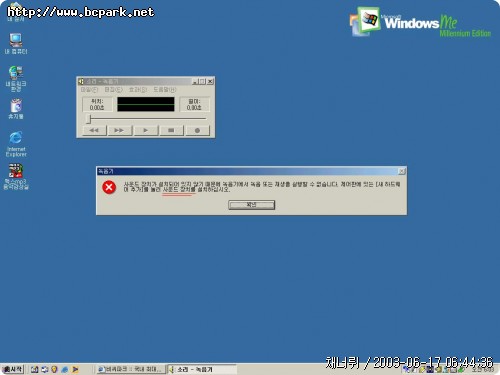Stop playback in Sound Recorder
500x375 pixels.
(x=171, y=130)
